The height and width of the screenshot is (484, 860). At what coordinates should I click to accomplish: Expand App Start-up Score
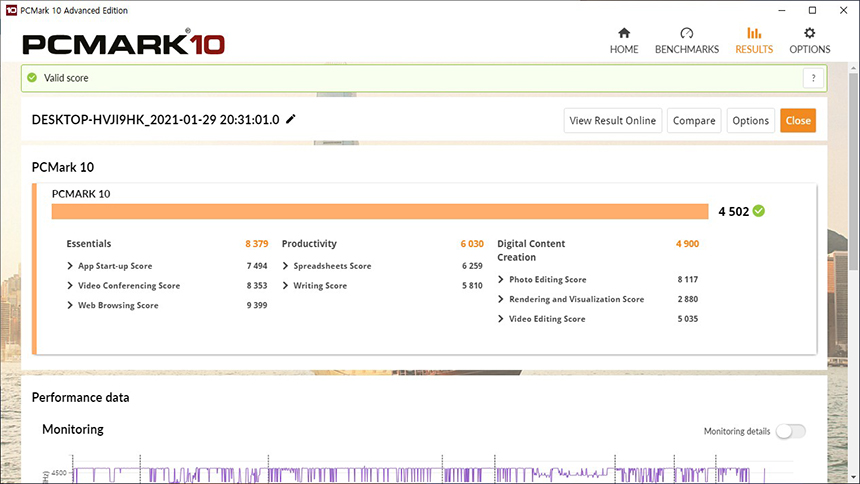[70, 266]
